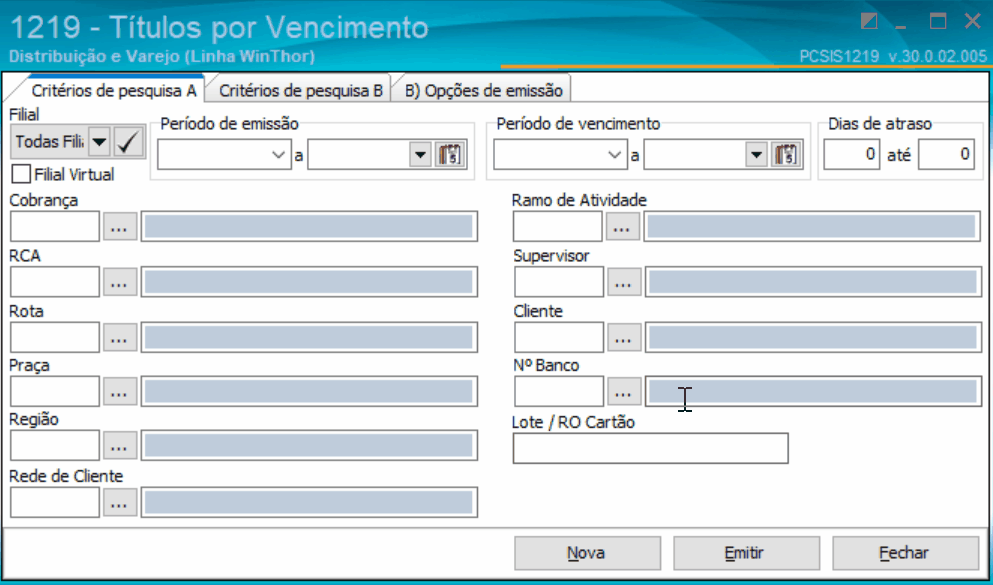Switch to Critérios de pesquisa A tab
Image resolution: width=993 pixels, height=585 pixels.
tap(115, 91)
